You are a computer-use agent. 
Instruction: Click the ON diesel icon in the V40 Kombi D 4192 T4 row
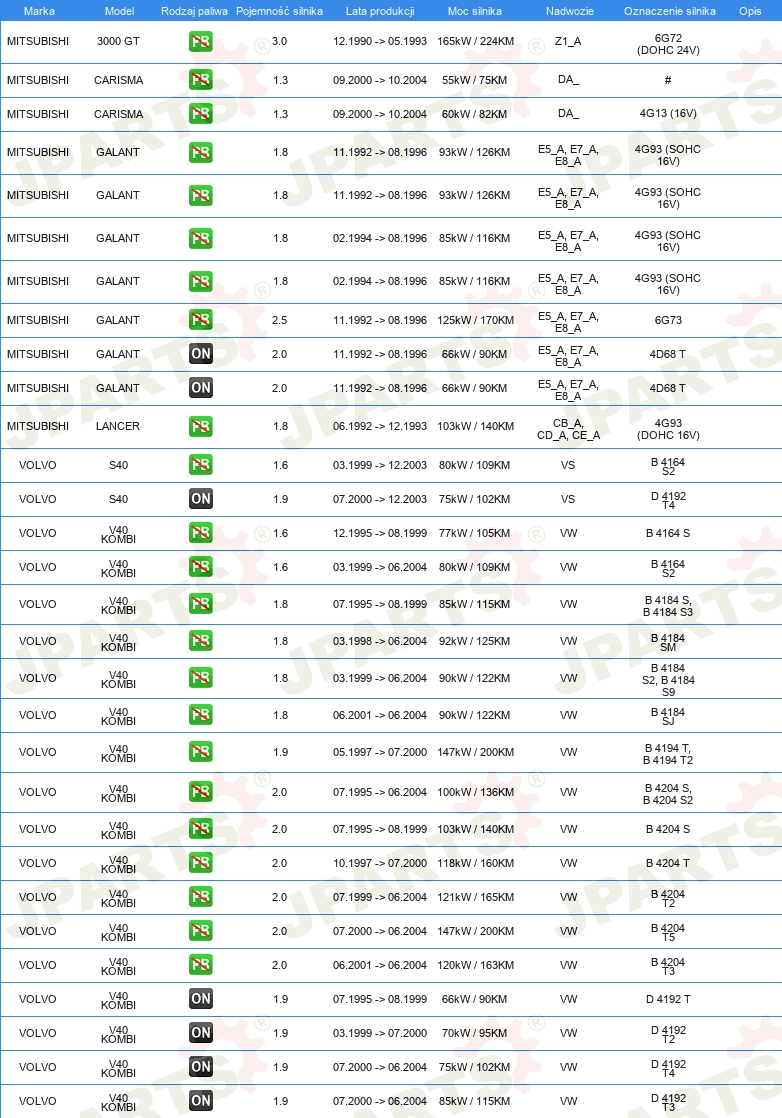tap(200, 1067)
